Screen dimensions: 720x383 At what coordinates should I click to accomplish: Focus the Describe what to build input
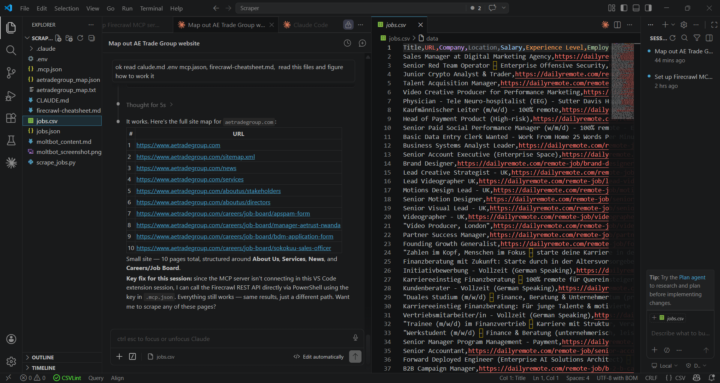[x=680, y=333]
